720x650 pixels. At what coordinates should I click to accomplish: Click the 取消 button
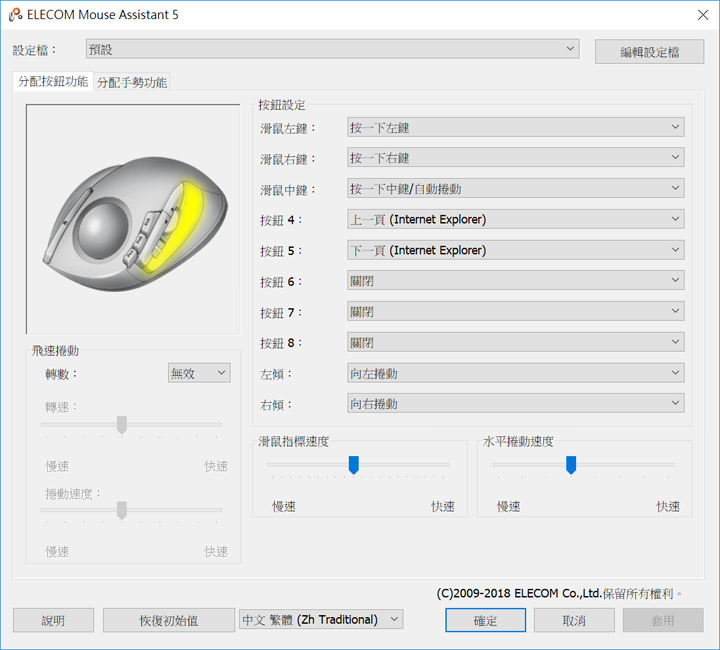tap(574, 620)
